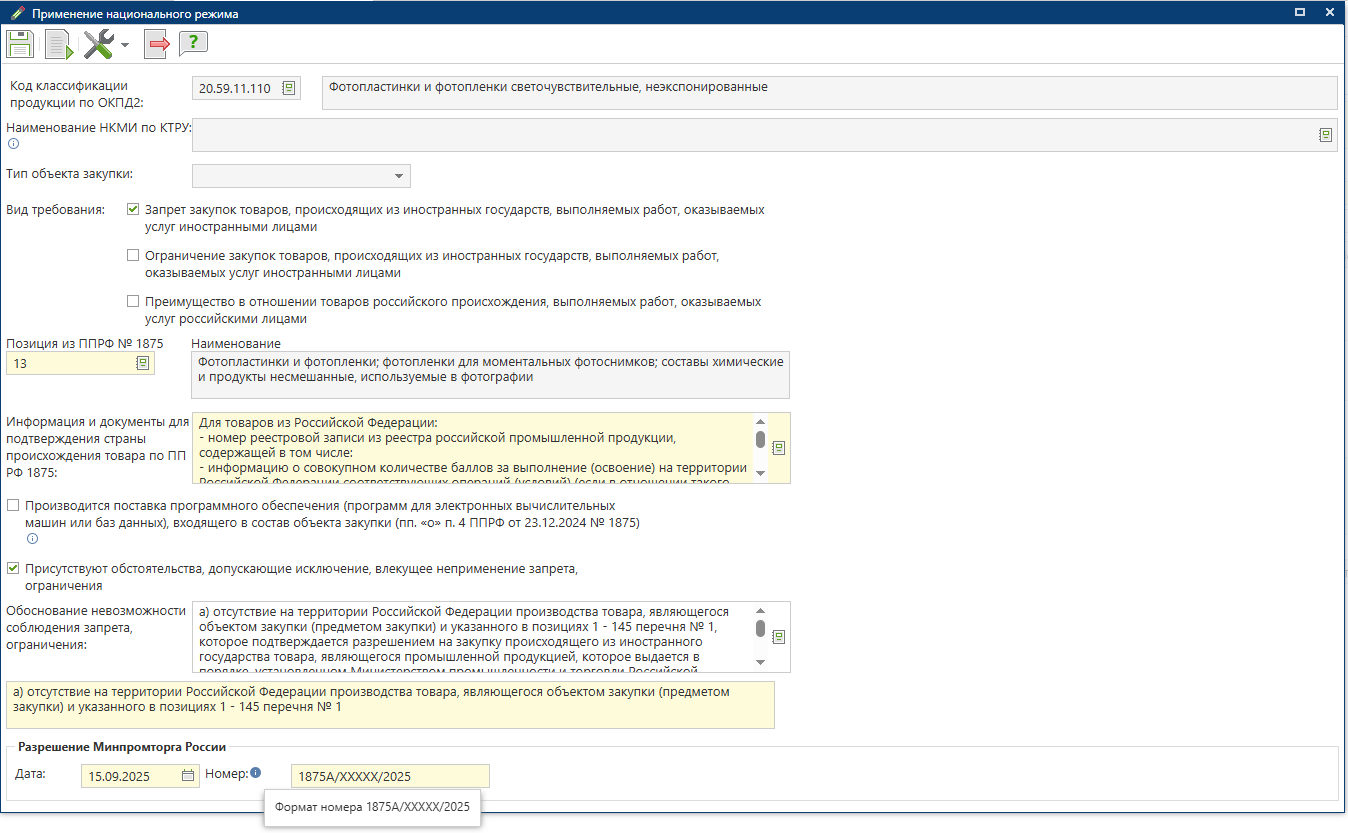Click the Номер input field with 1875А/XXXXX/2025
Screen dimensions: 1348x833
point(389,776)
